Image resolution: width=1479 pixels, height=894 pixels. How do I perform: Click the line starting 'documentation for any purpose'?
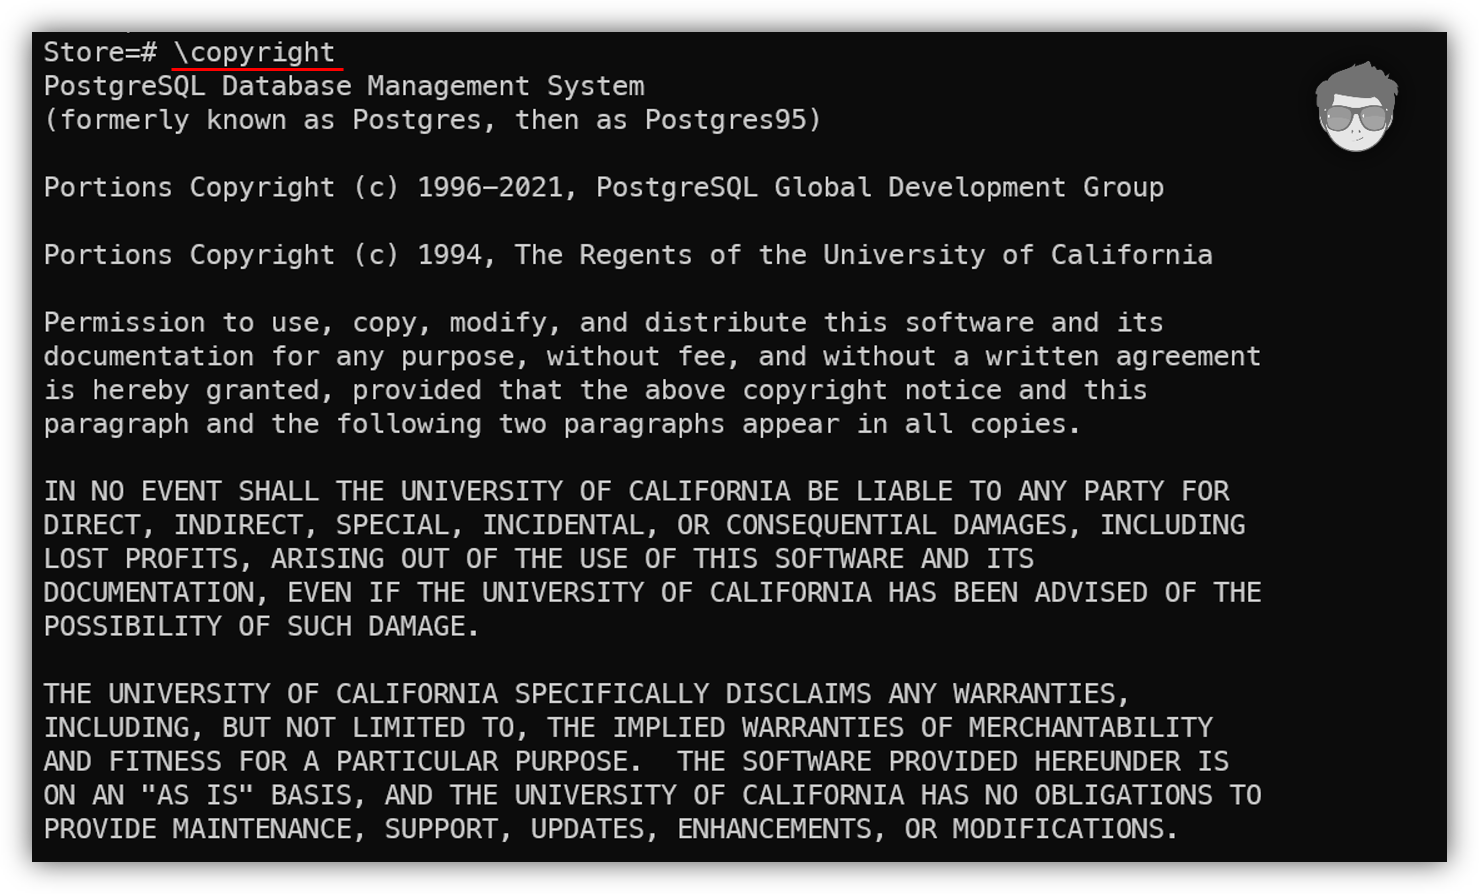pyautogui.click(x=652, y=357)
